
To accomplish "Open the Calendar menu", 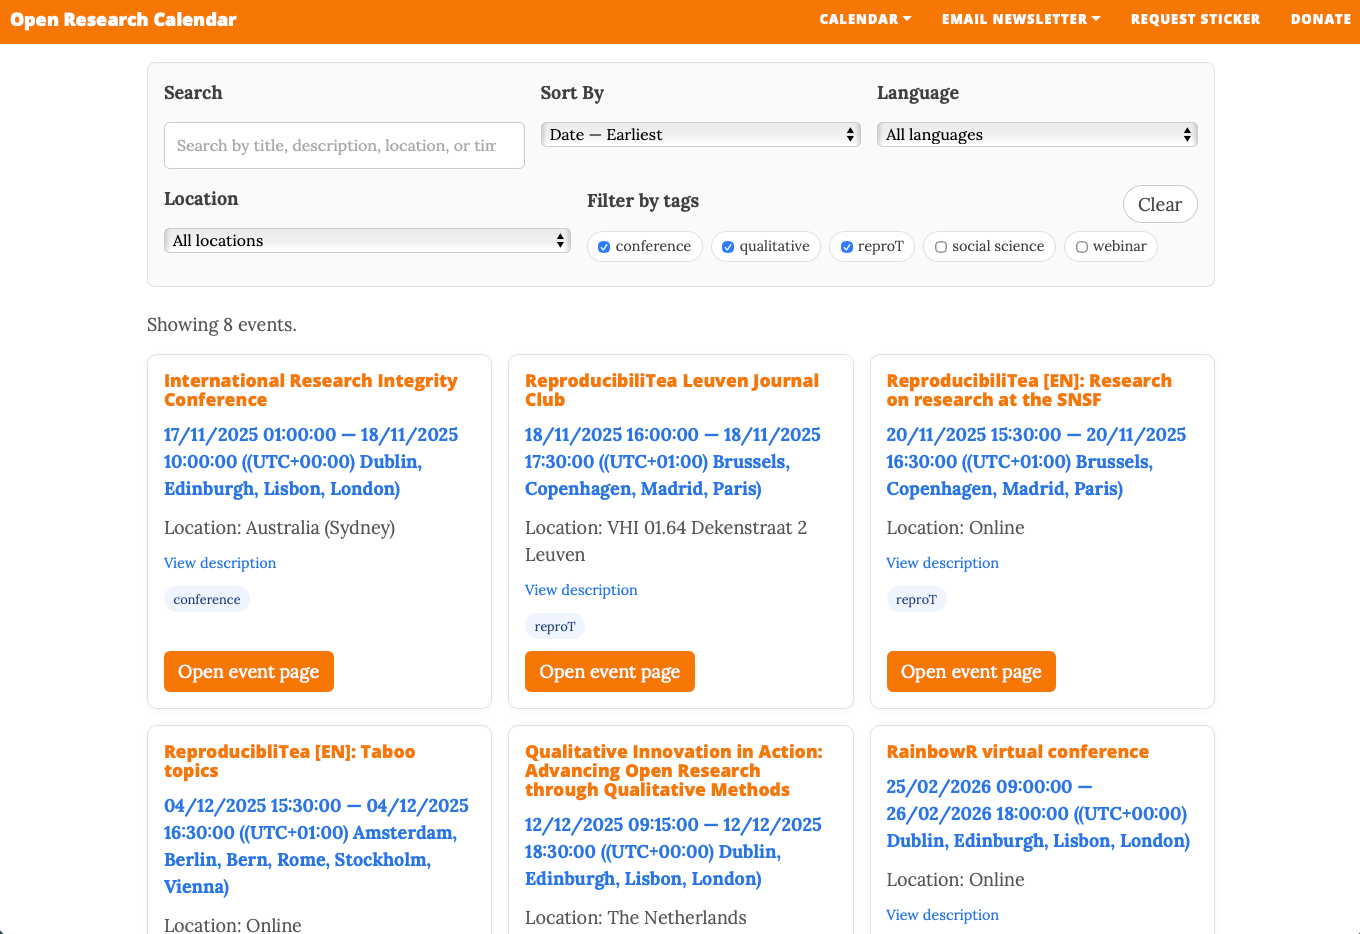I will coord(865,19).
